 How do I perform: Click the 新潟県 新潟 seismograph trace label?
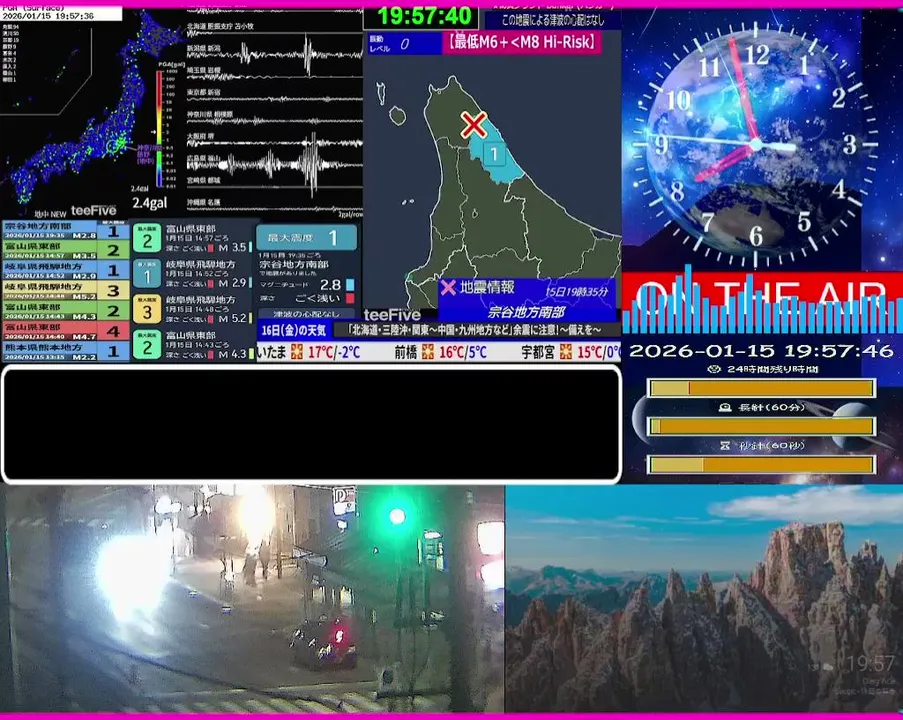coord(203,48)
